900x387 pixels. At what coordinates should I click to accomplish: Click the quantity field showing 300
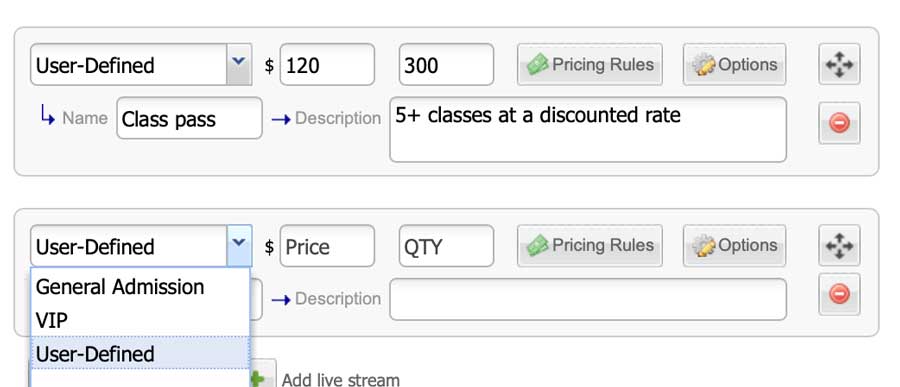(446, 65)
